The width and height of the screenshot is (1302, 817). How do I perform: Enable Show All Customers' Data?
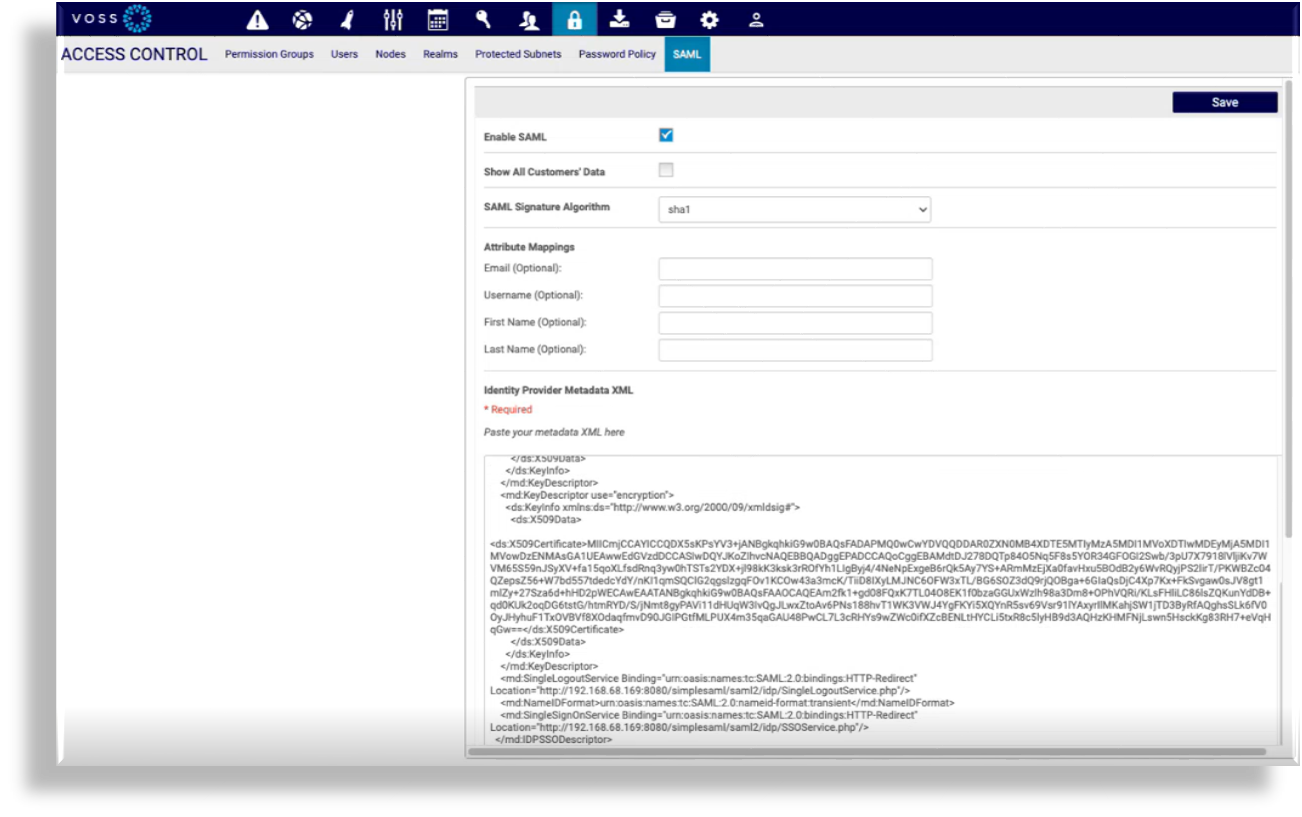click(665, 171)
